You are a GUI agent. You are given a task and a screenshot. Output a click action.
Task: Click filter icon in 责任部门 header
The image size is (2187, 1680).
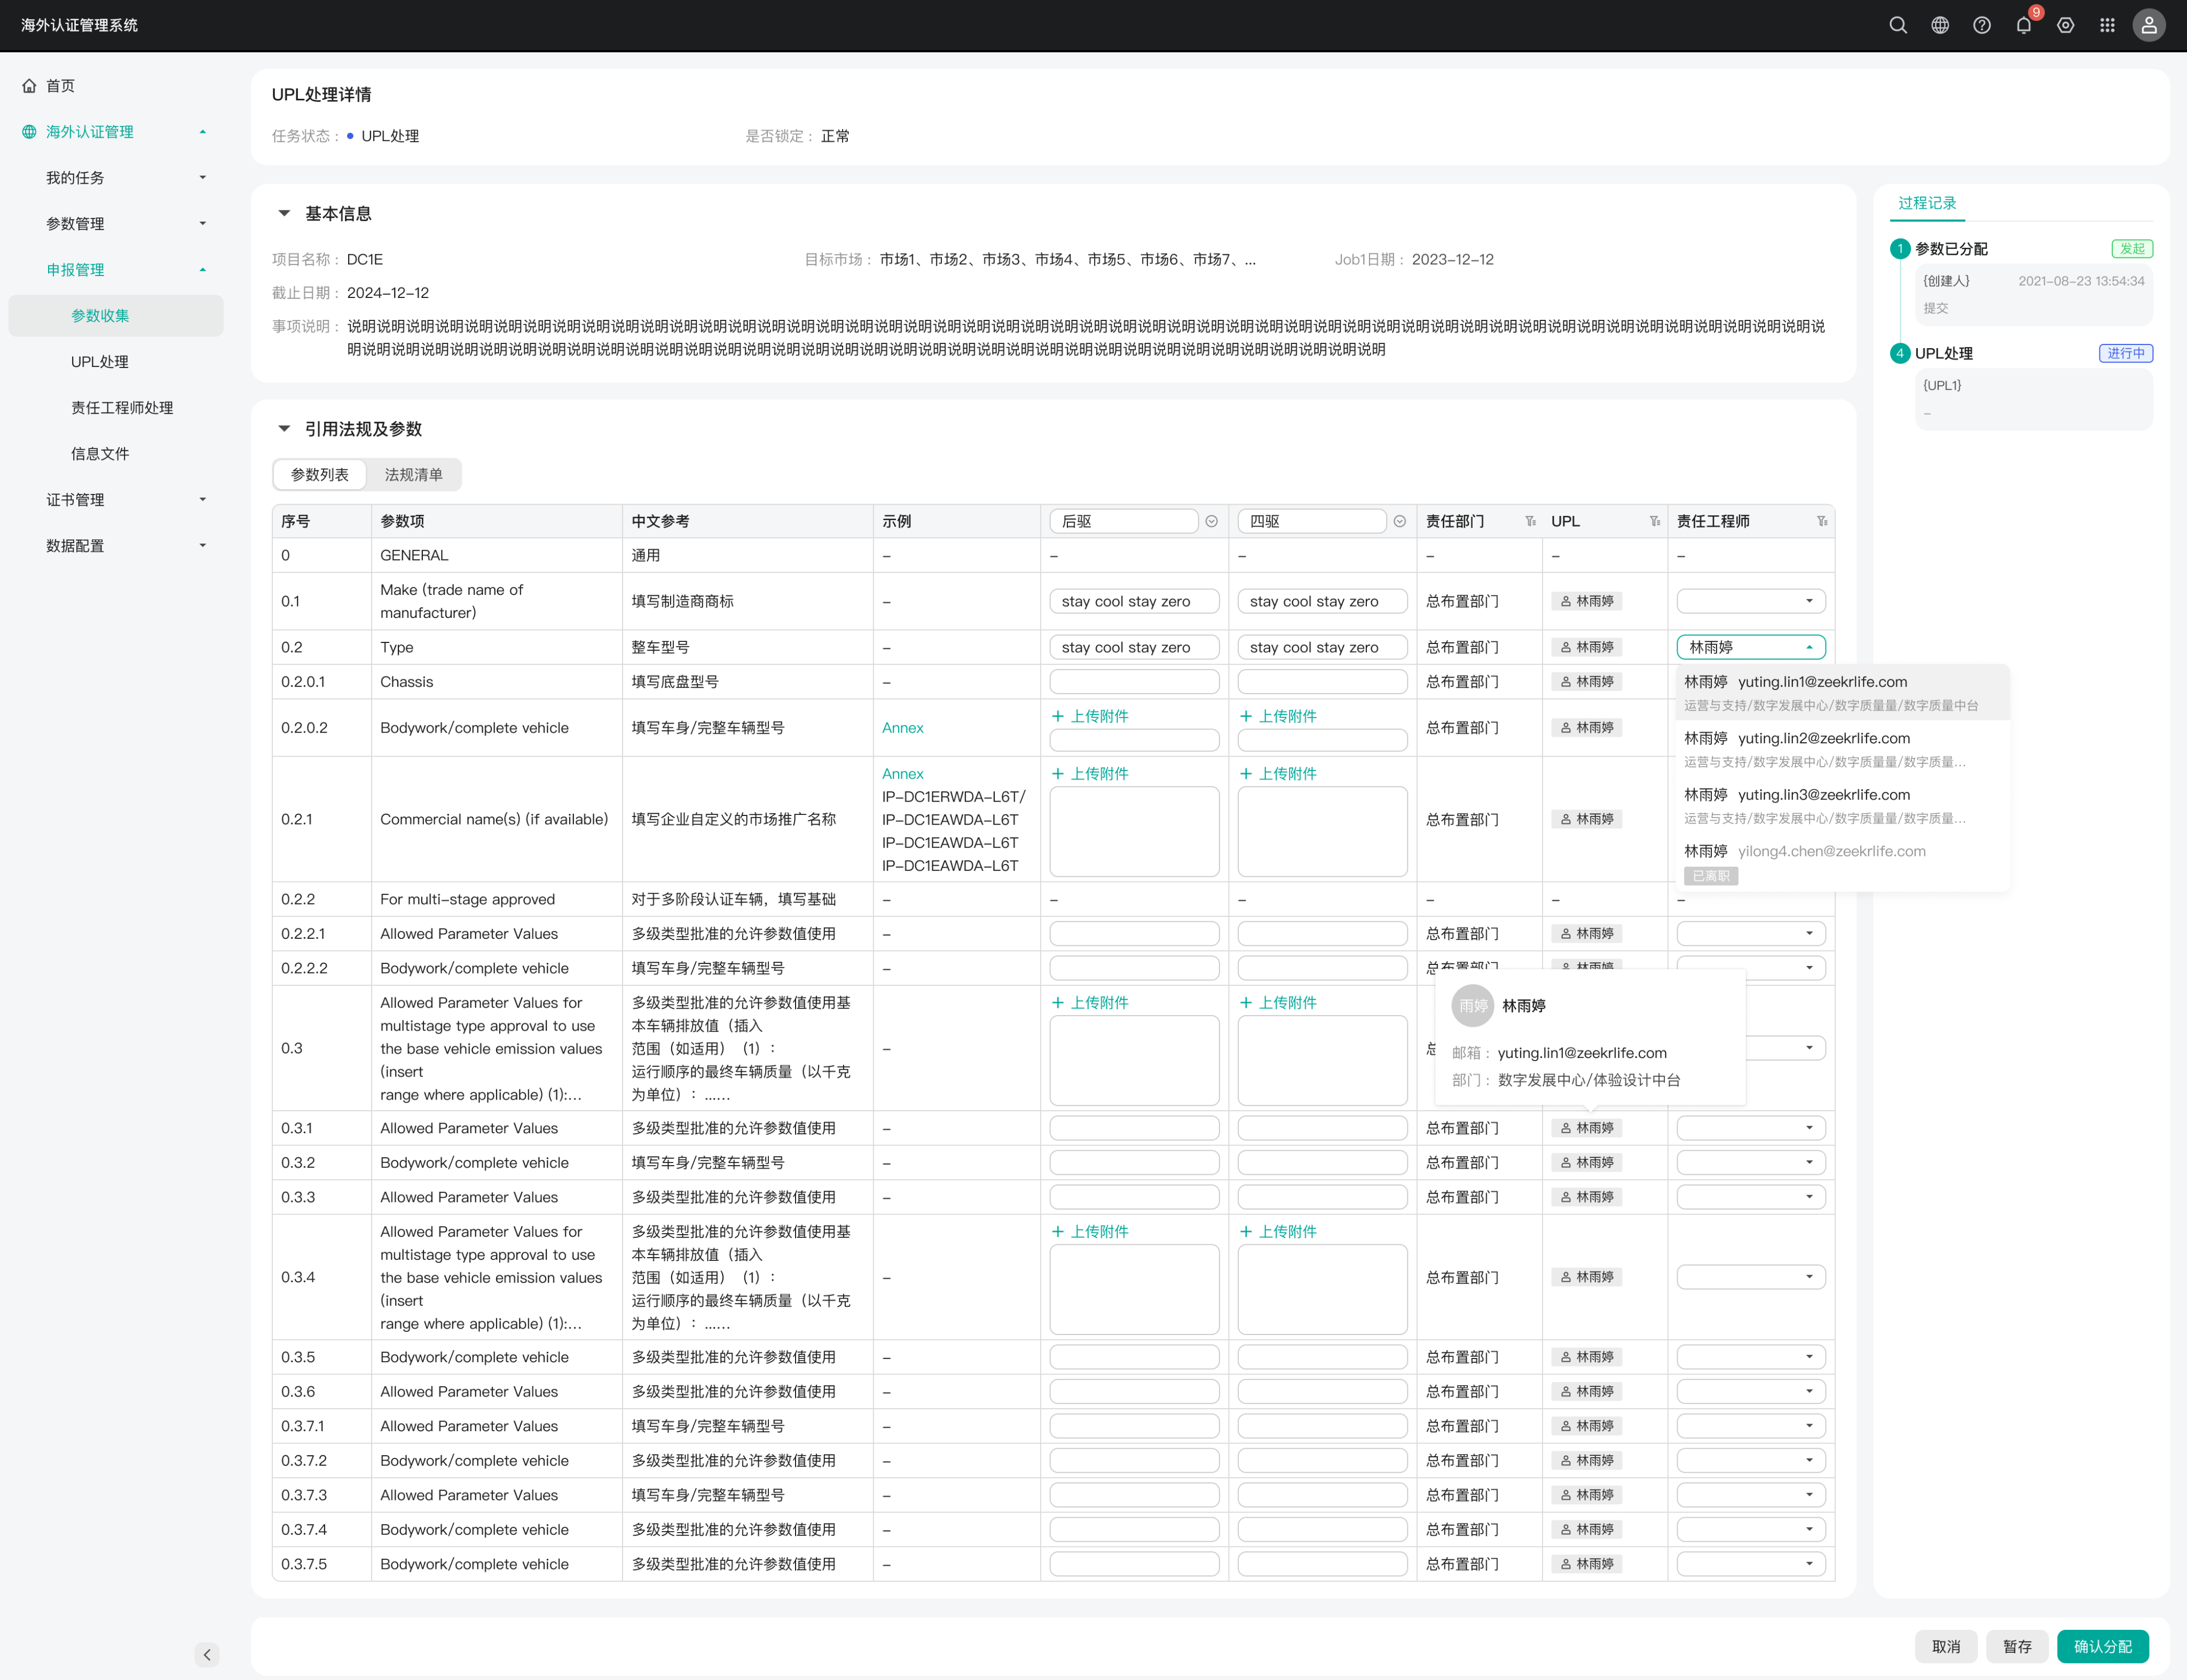1530,521
